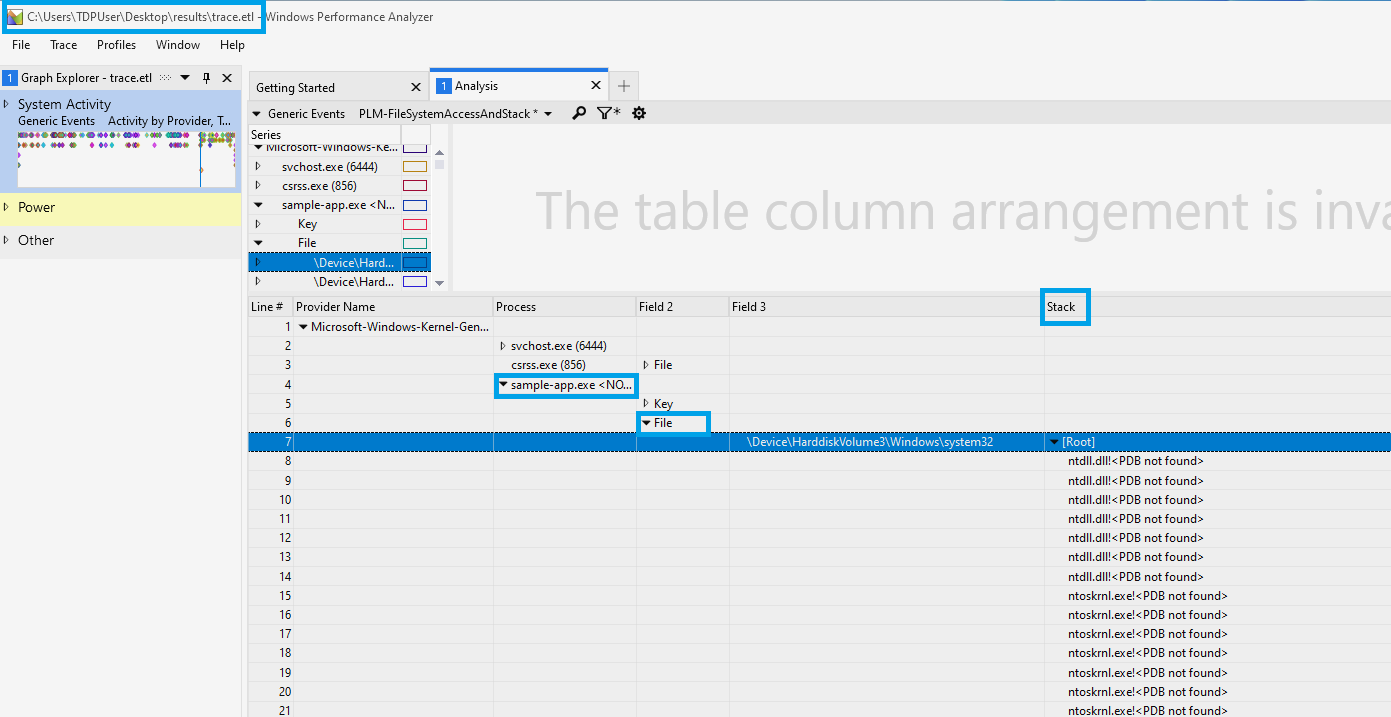1391x717 pixels.
Task: Click the File series green color swatch
Action: click(x=414, y=242)
